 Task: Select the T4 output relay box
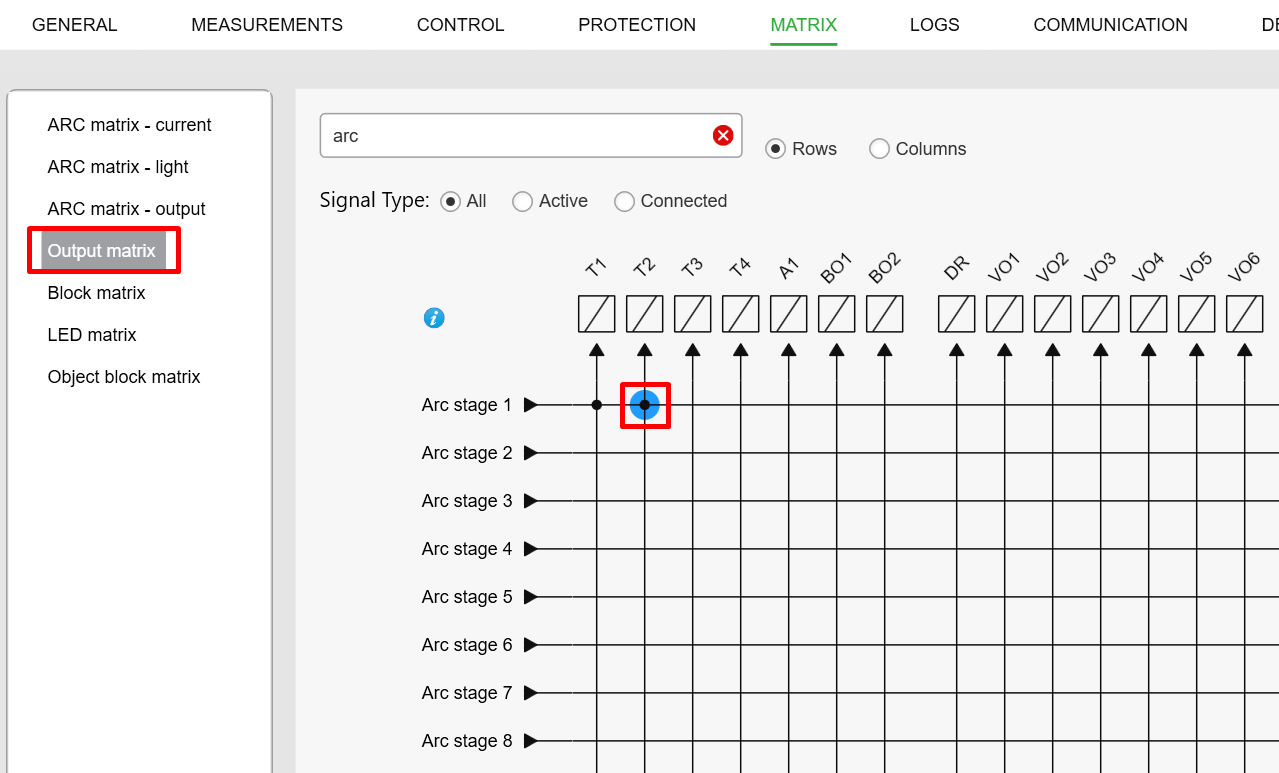tap(741, 314)
